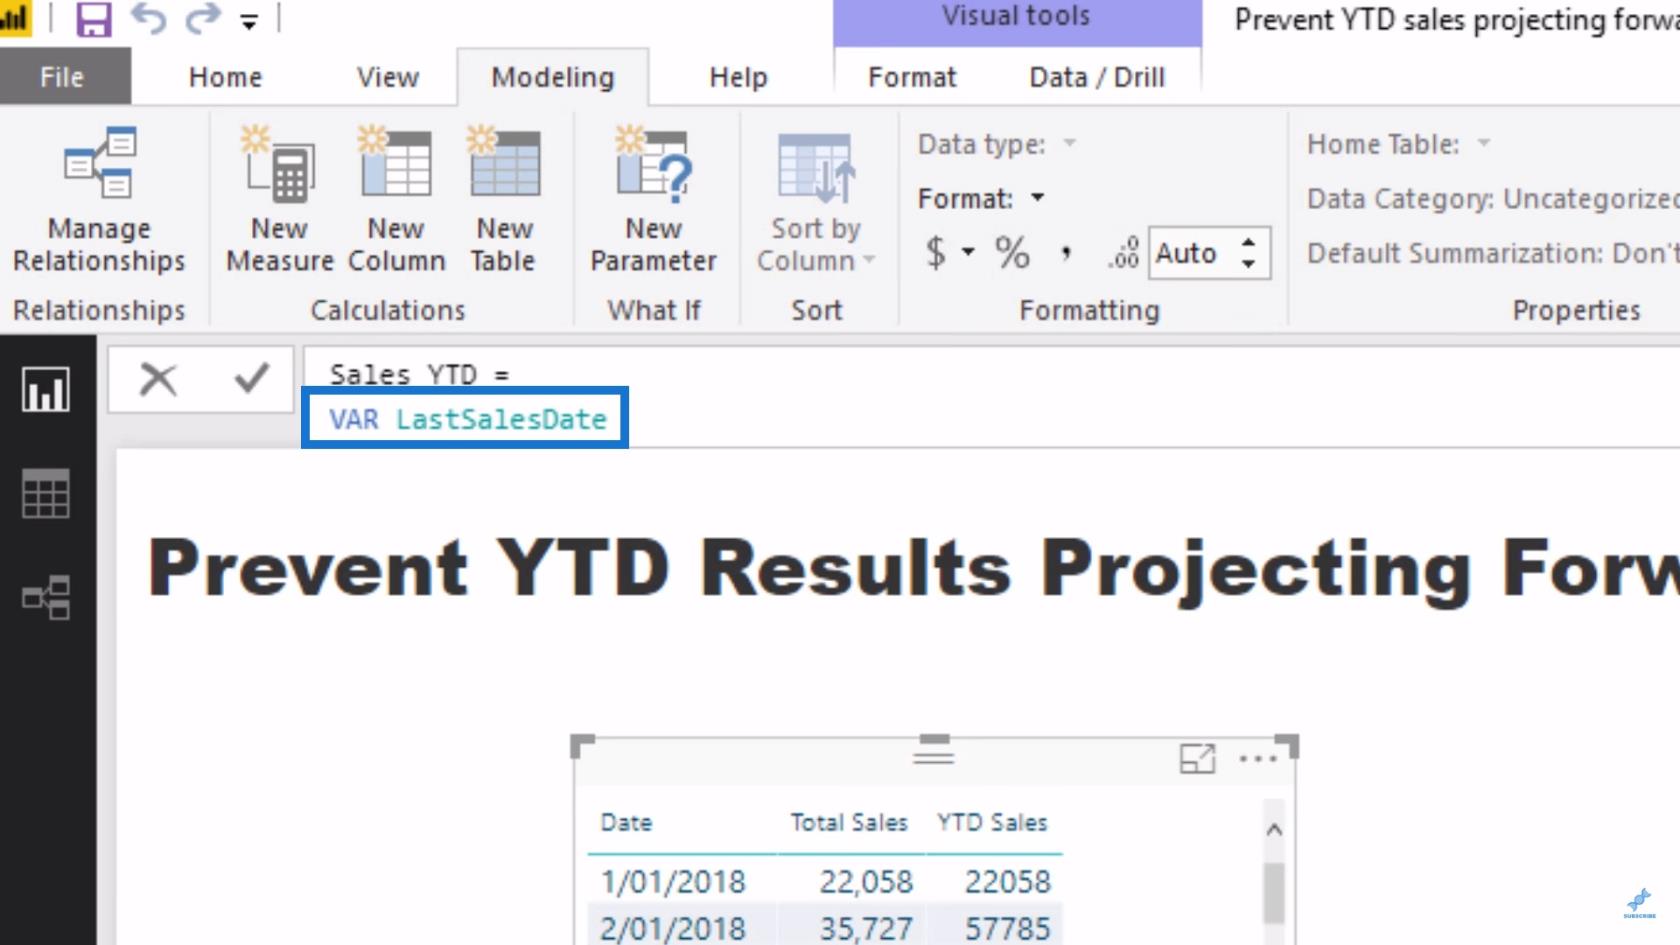Create a New Column

[x=396, y=200]
